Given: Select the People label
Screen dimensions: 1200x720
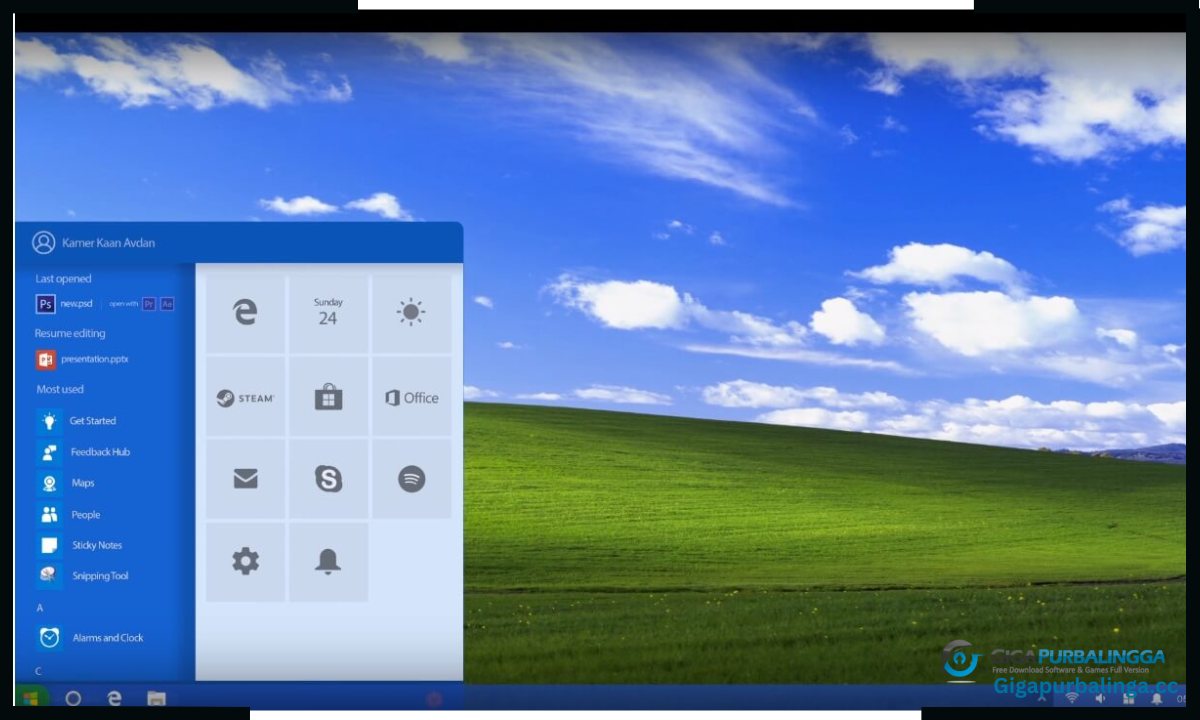Looking at the screenshot, I should [x=86, y=515].
